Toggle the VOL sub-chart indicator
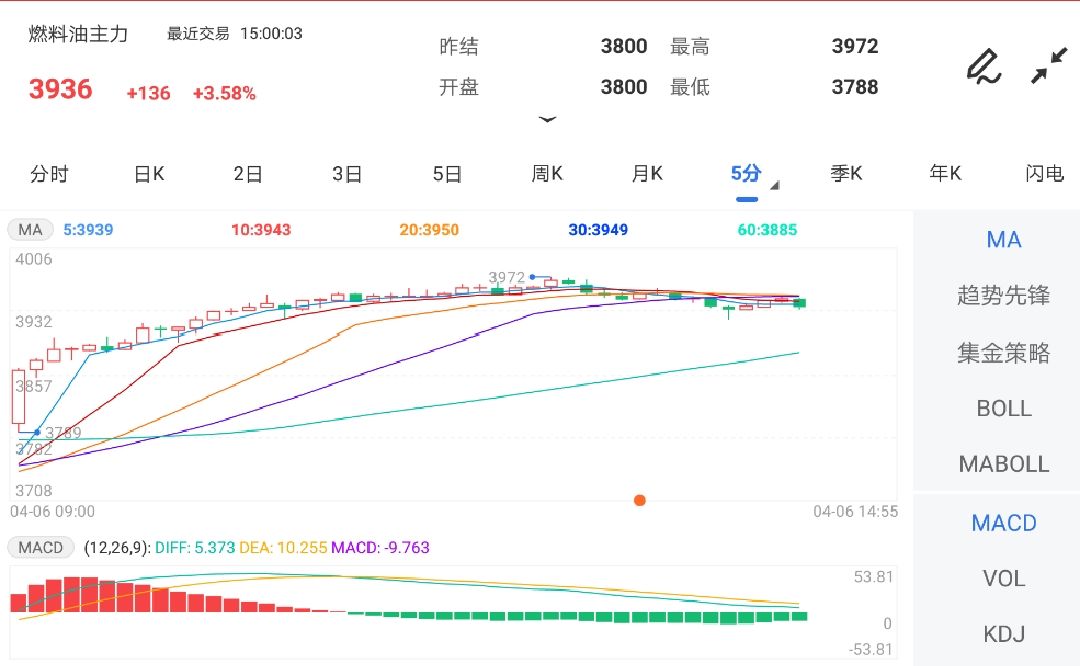The image size is (1080, 666). click(1003, 578)
